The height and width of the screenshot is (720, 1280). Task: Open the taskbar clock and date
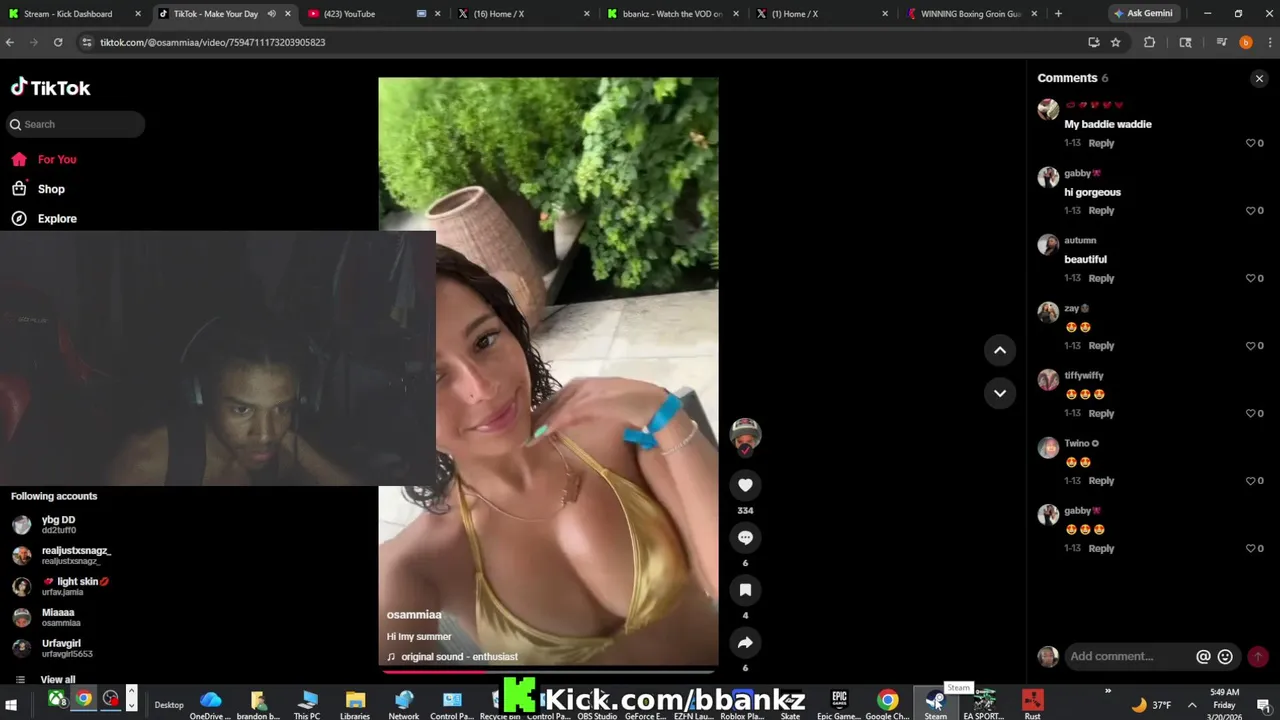pyautogui.click(x=1225, y=705)
